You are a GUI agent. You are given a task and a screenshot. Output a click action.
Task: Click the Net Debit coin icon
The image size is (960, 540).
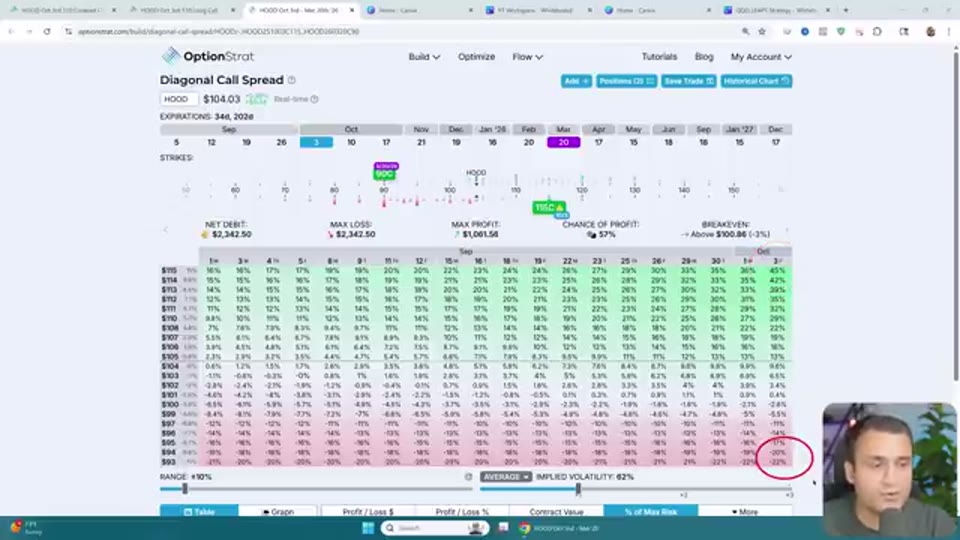[205, 234]
